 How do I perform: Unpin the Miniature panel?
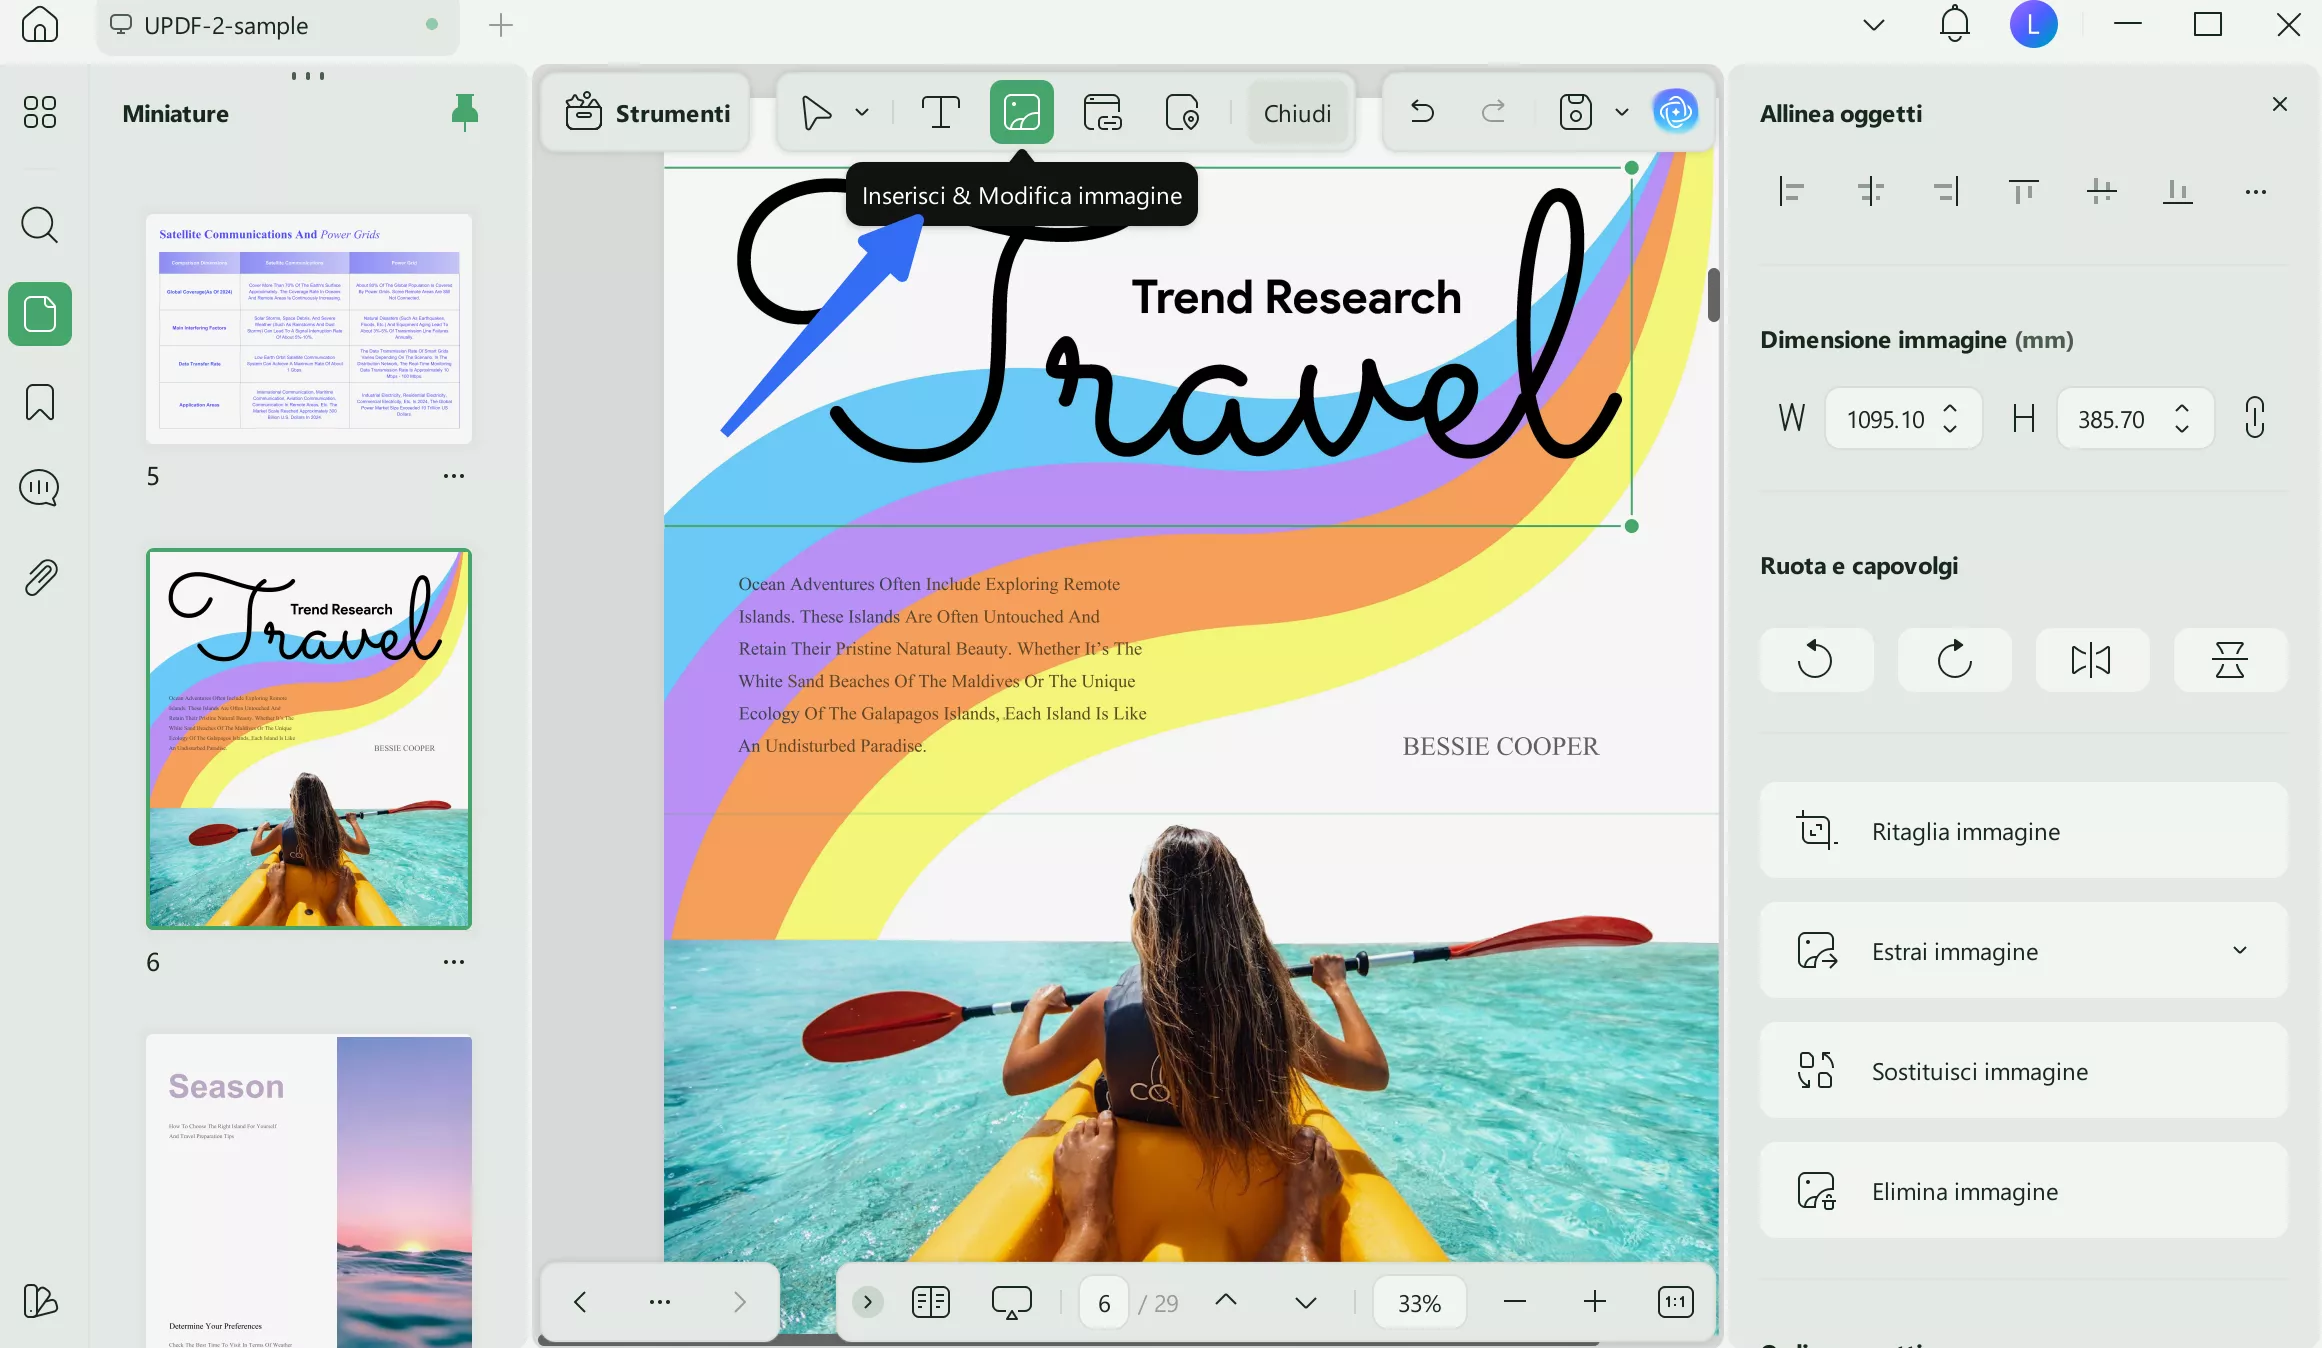[464, 113]
